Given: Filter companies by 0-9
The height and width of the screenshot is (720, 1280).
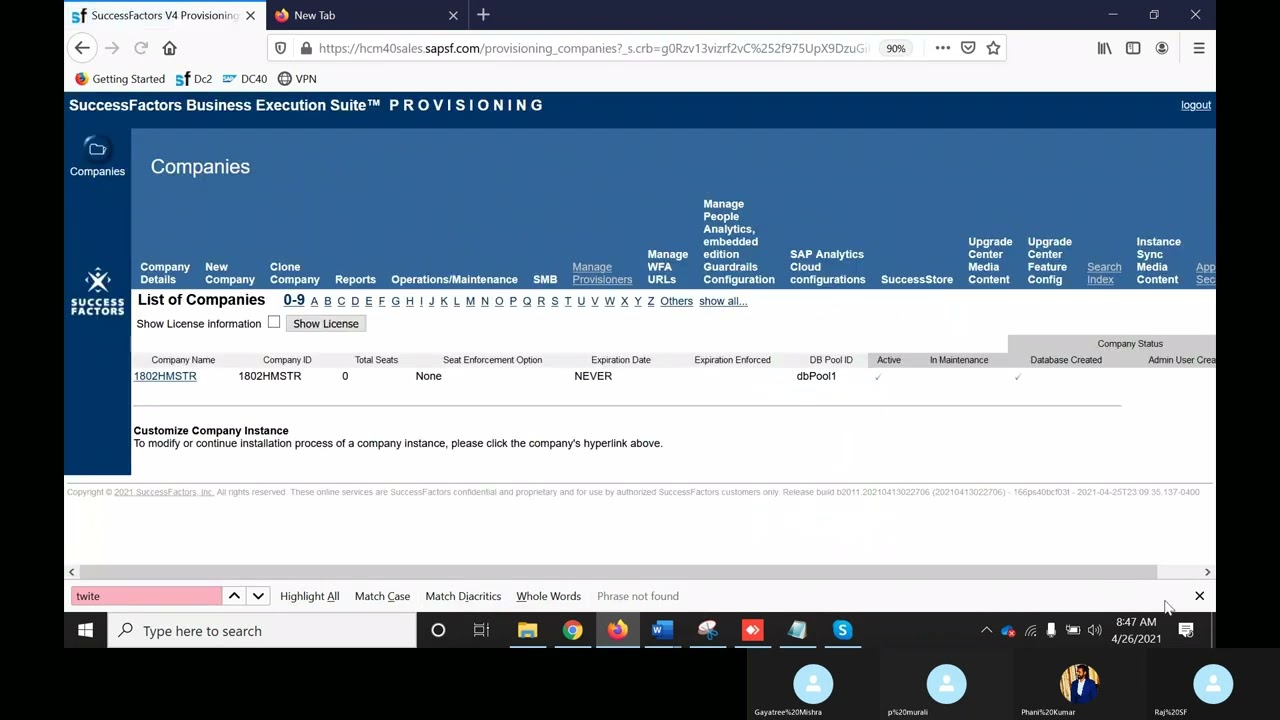Looking at the screenshot, I should pos(294,300).
